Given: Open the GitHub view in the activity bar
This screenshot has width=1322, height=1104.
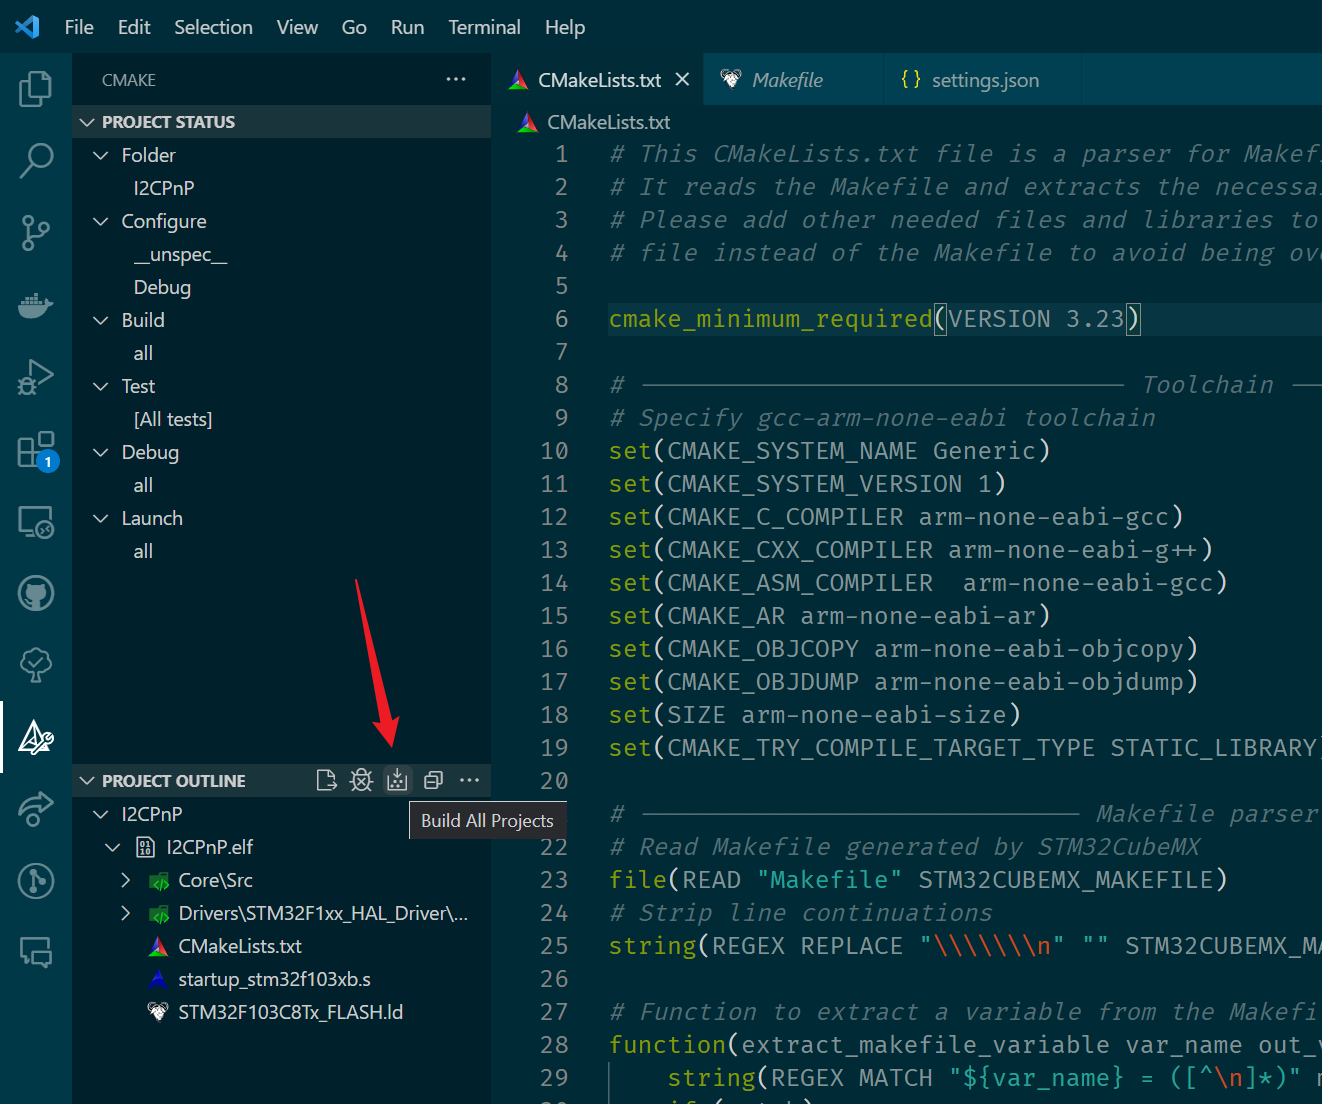Looking at the screenshot, I should pos(36,592).
